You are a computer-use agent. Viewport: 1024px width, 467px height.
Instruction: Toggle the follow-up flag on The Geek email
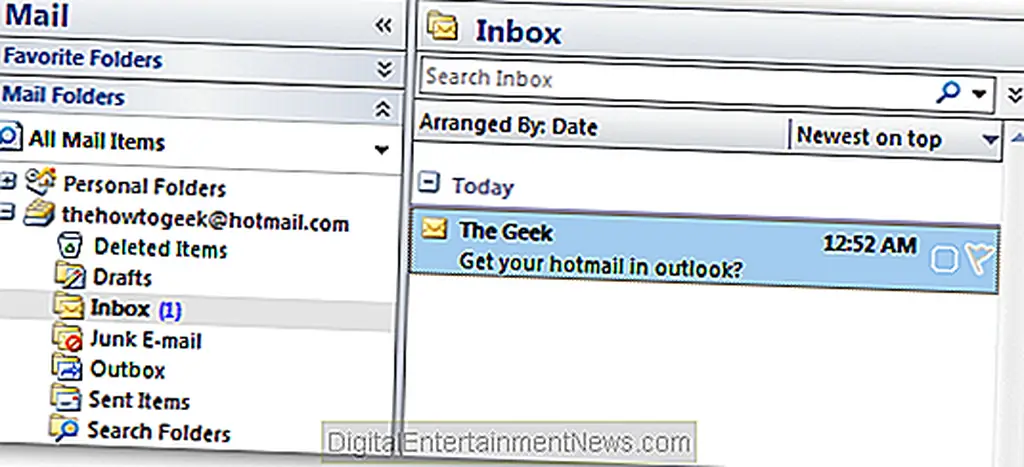point(979,260)
